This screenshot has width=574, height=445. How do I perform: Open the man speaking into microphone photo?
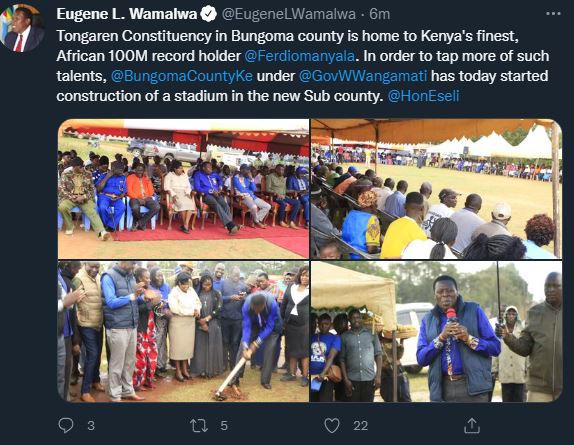pos(436,332)
